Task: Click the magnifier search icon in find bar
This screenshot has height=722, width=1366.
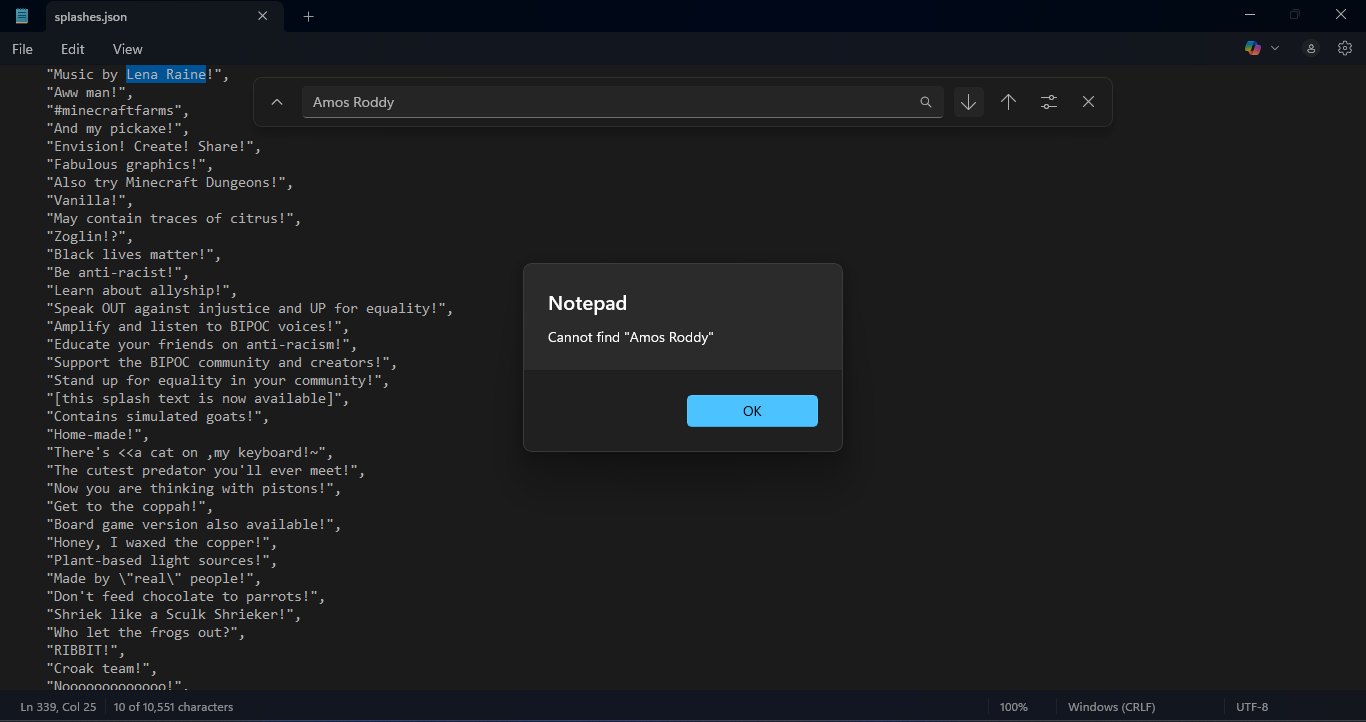Action: click(926, 102)
